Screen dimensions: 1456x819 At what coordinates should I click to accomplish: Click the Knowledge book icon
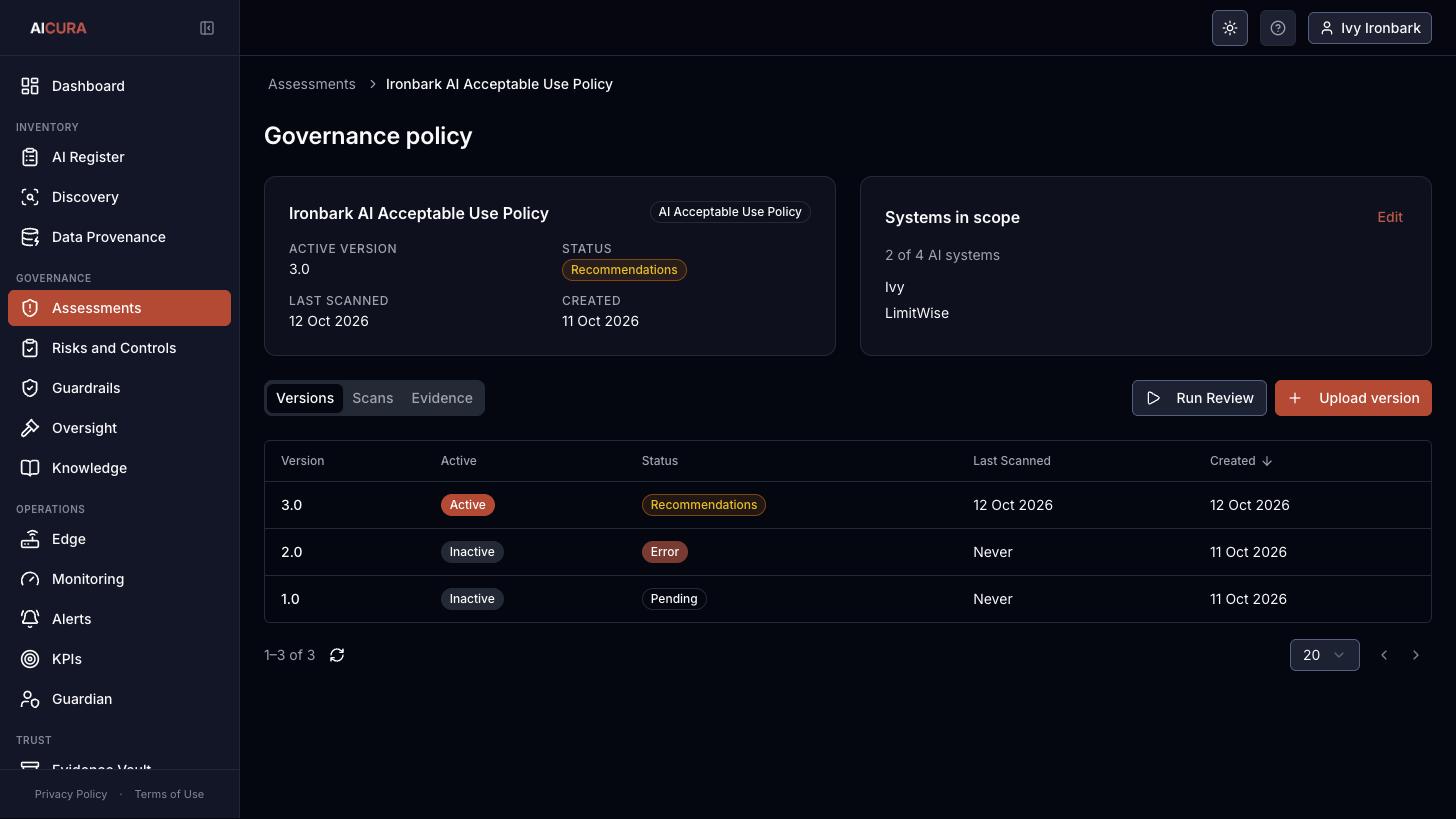click(x=30, y=468)
